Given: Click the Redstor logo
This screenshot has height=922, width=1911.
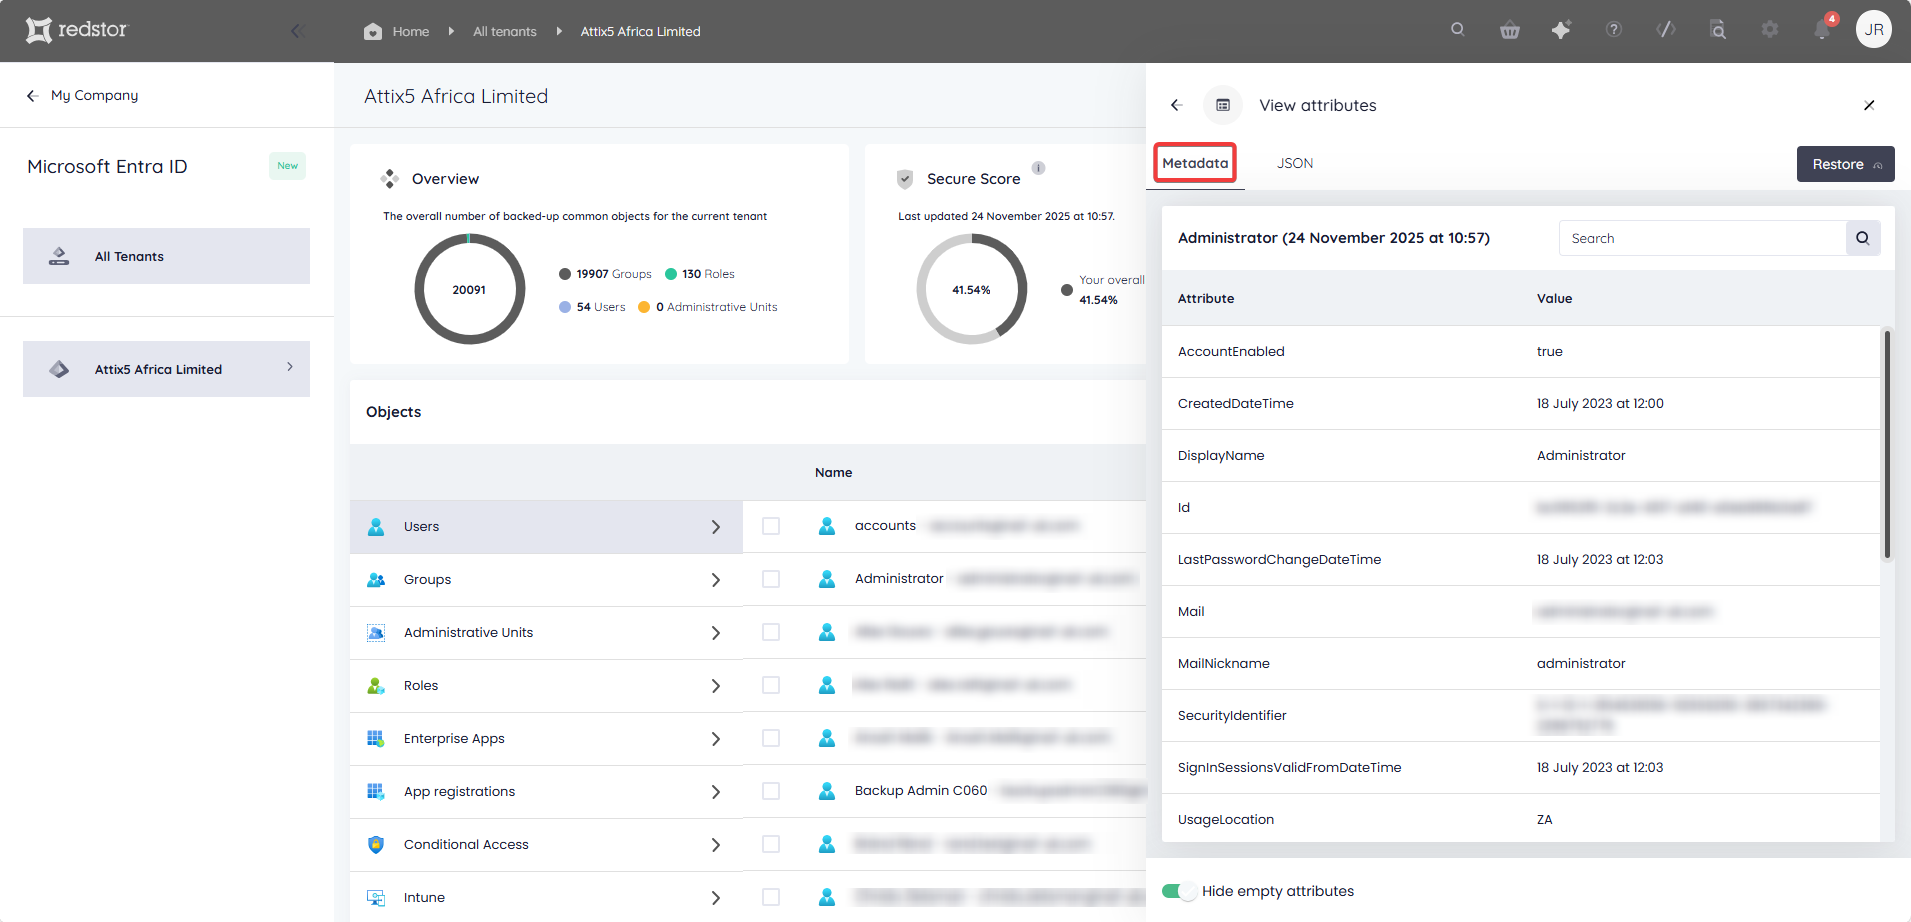Looking at the screenshot, I should pos(77,30).
